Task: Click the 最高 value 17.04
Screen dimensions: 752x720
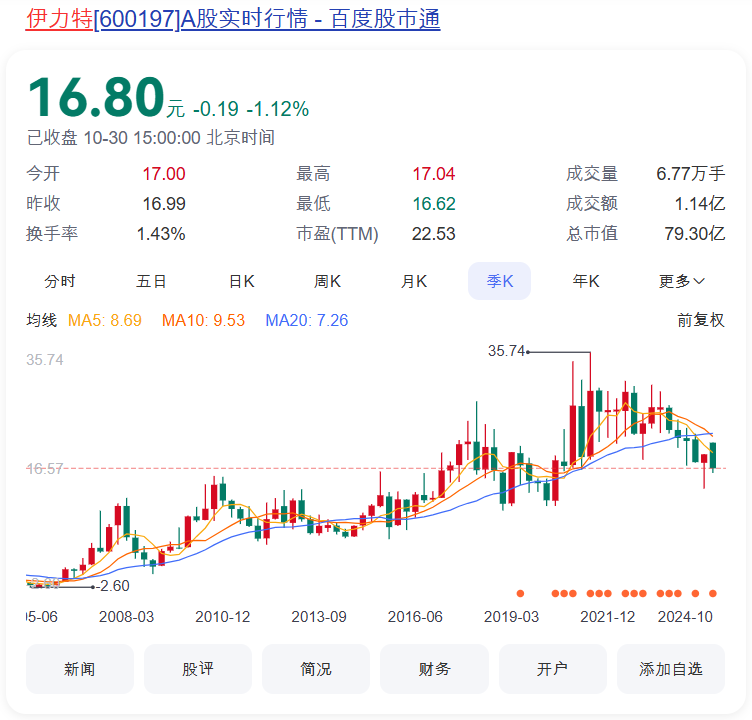Action: point(434,174)
